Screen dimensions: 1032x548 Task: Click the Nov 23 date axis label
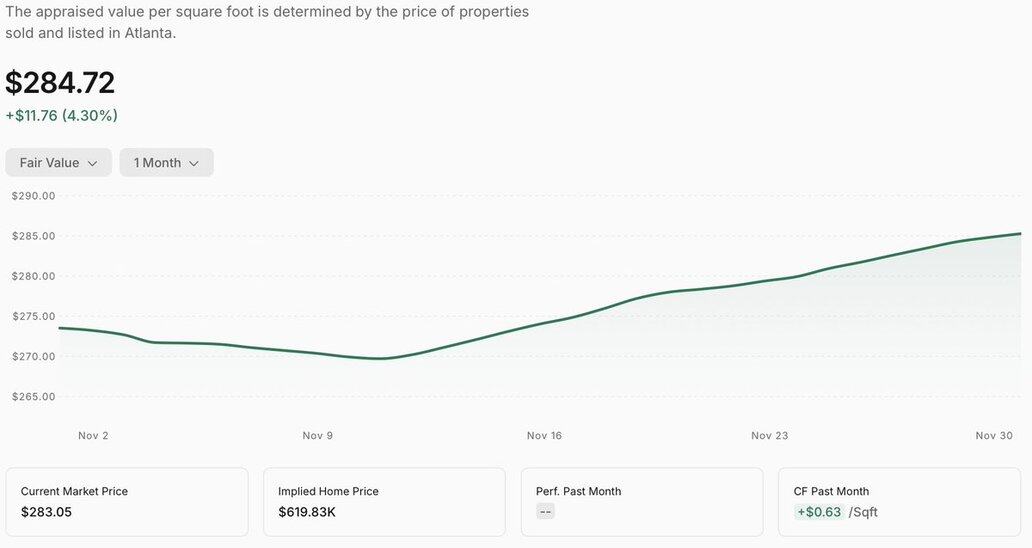pyautogui.click(x=769, y=436)
